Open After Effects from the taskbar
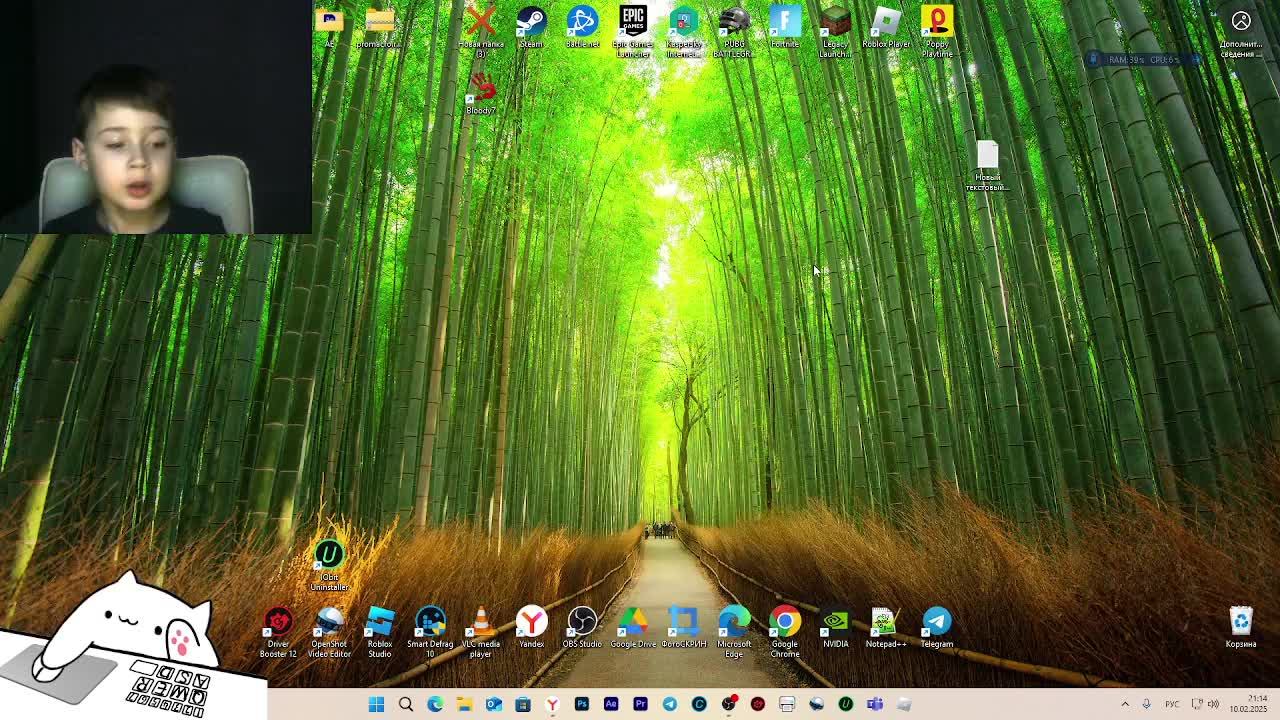1280x720 pixels. 611,704
